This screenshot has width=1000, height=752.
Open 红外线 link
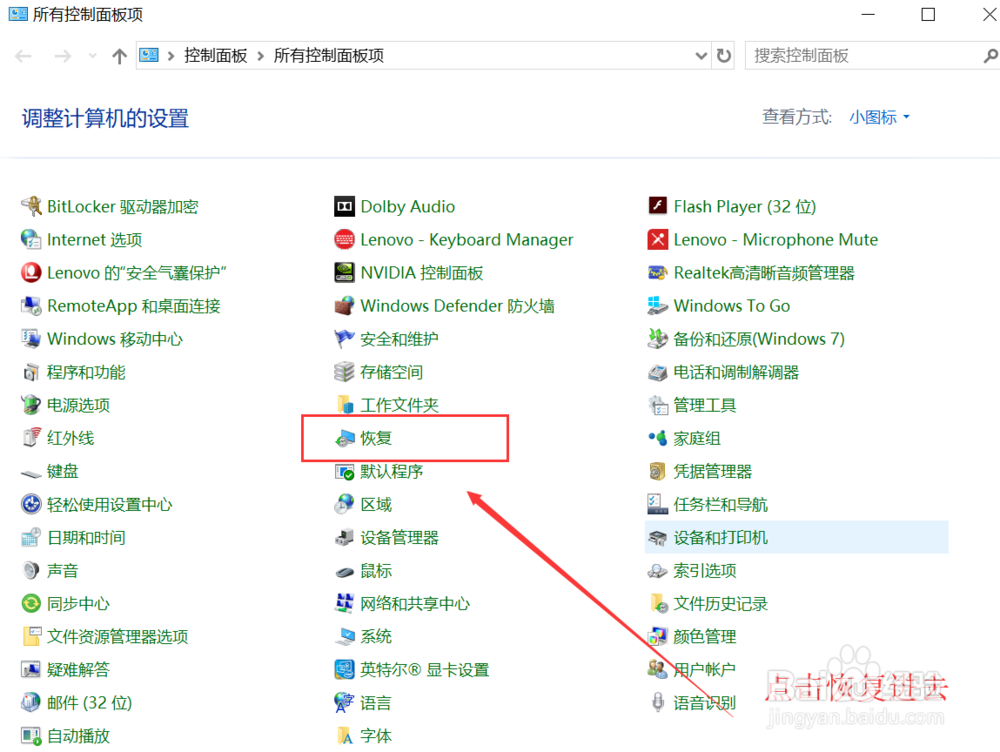[x=70, y=438]
